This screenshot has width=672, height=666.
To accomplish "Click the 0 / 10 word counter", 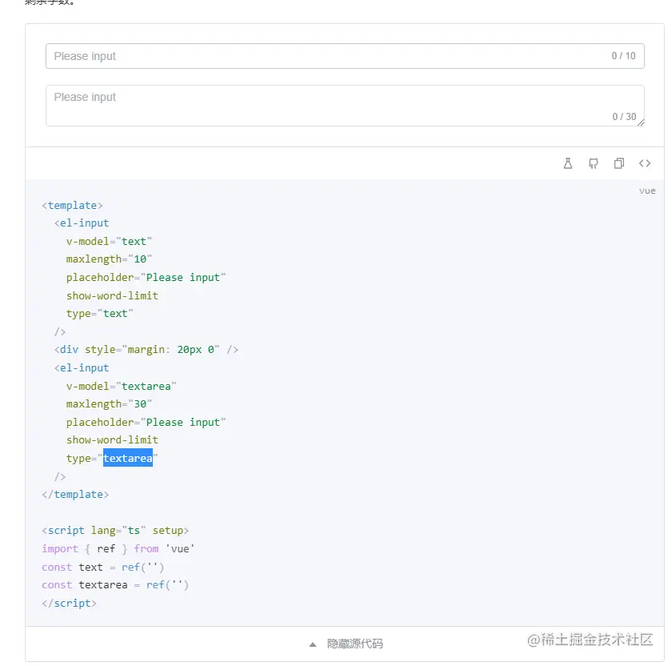I will 623,56.
